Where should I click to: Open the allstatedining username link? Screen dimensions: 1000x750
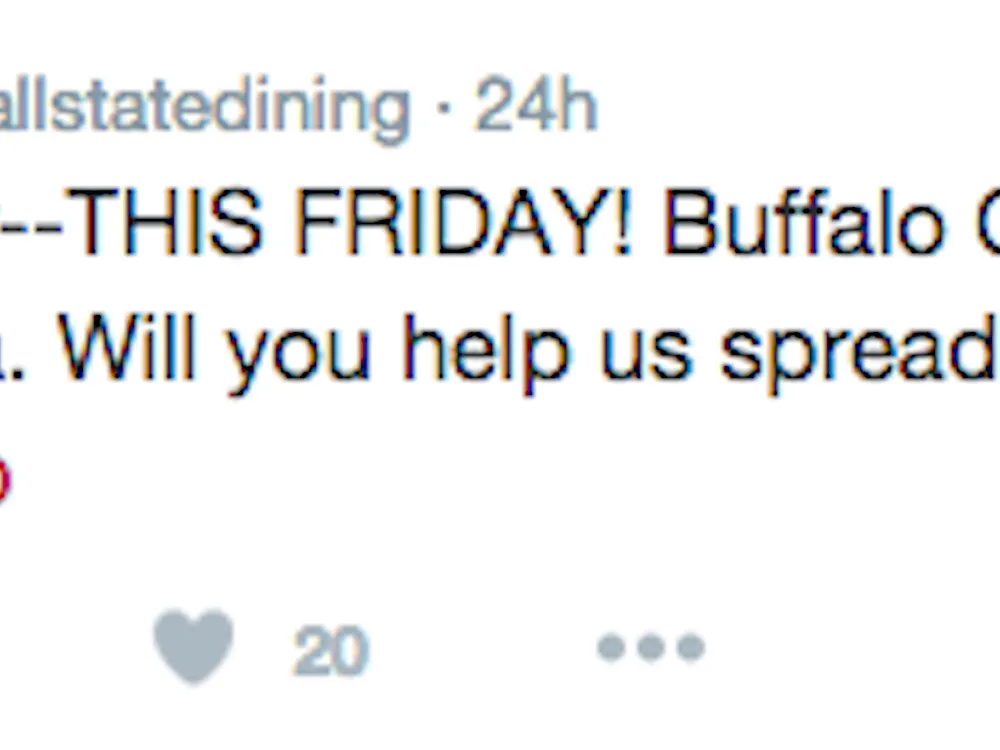tap(200, 105)
